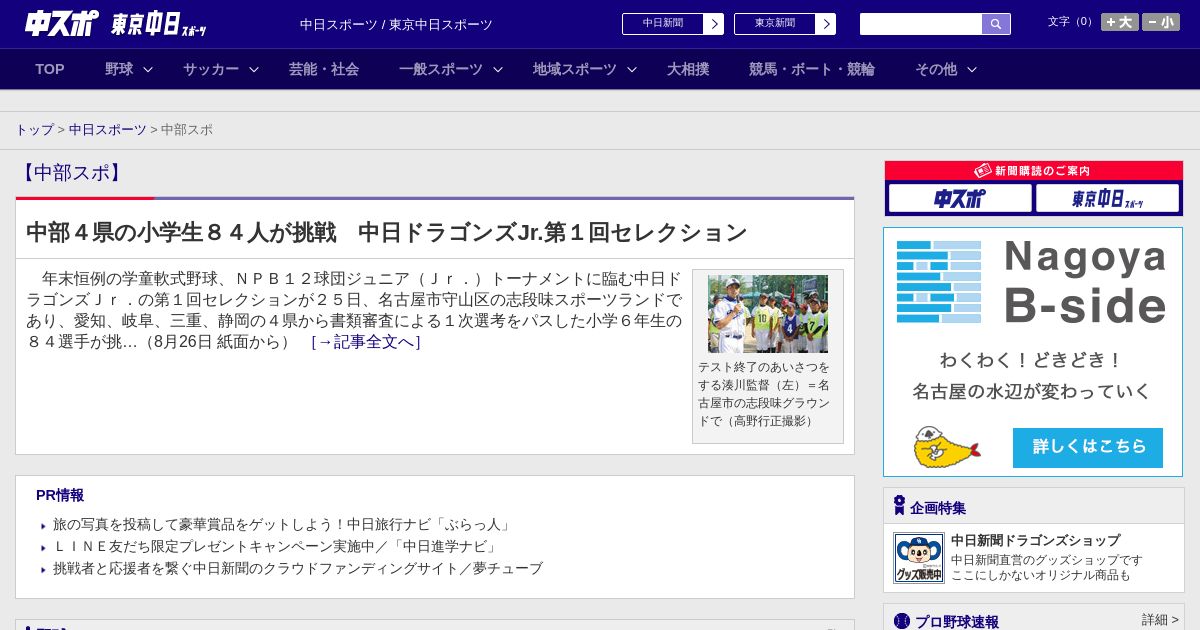Decrease text size with －小 button
The height and width of the screenshot is (630, 1200).
point(1161,22)
